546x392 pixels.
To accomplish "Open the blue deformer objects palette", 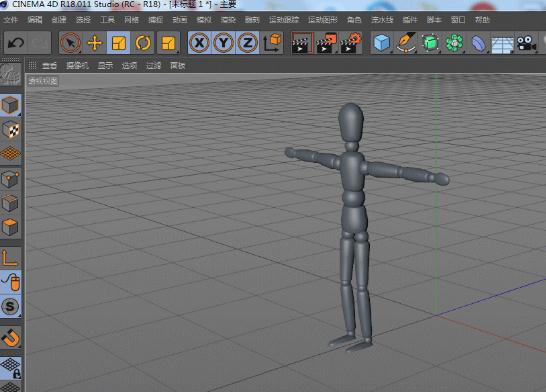I will (x=478, y=43).
